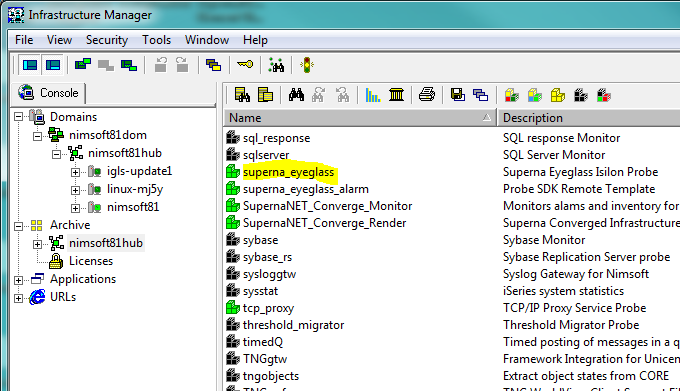This screenshot has width=680, height=391.
Task: Click the blue cascading windows icon in list toolbar
Action: coord(481,95)
